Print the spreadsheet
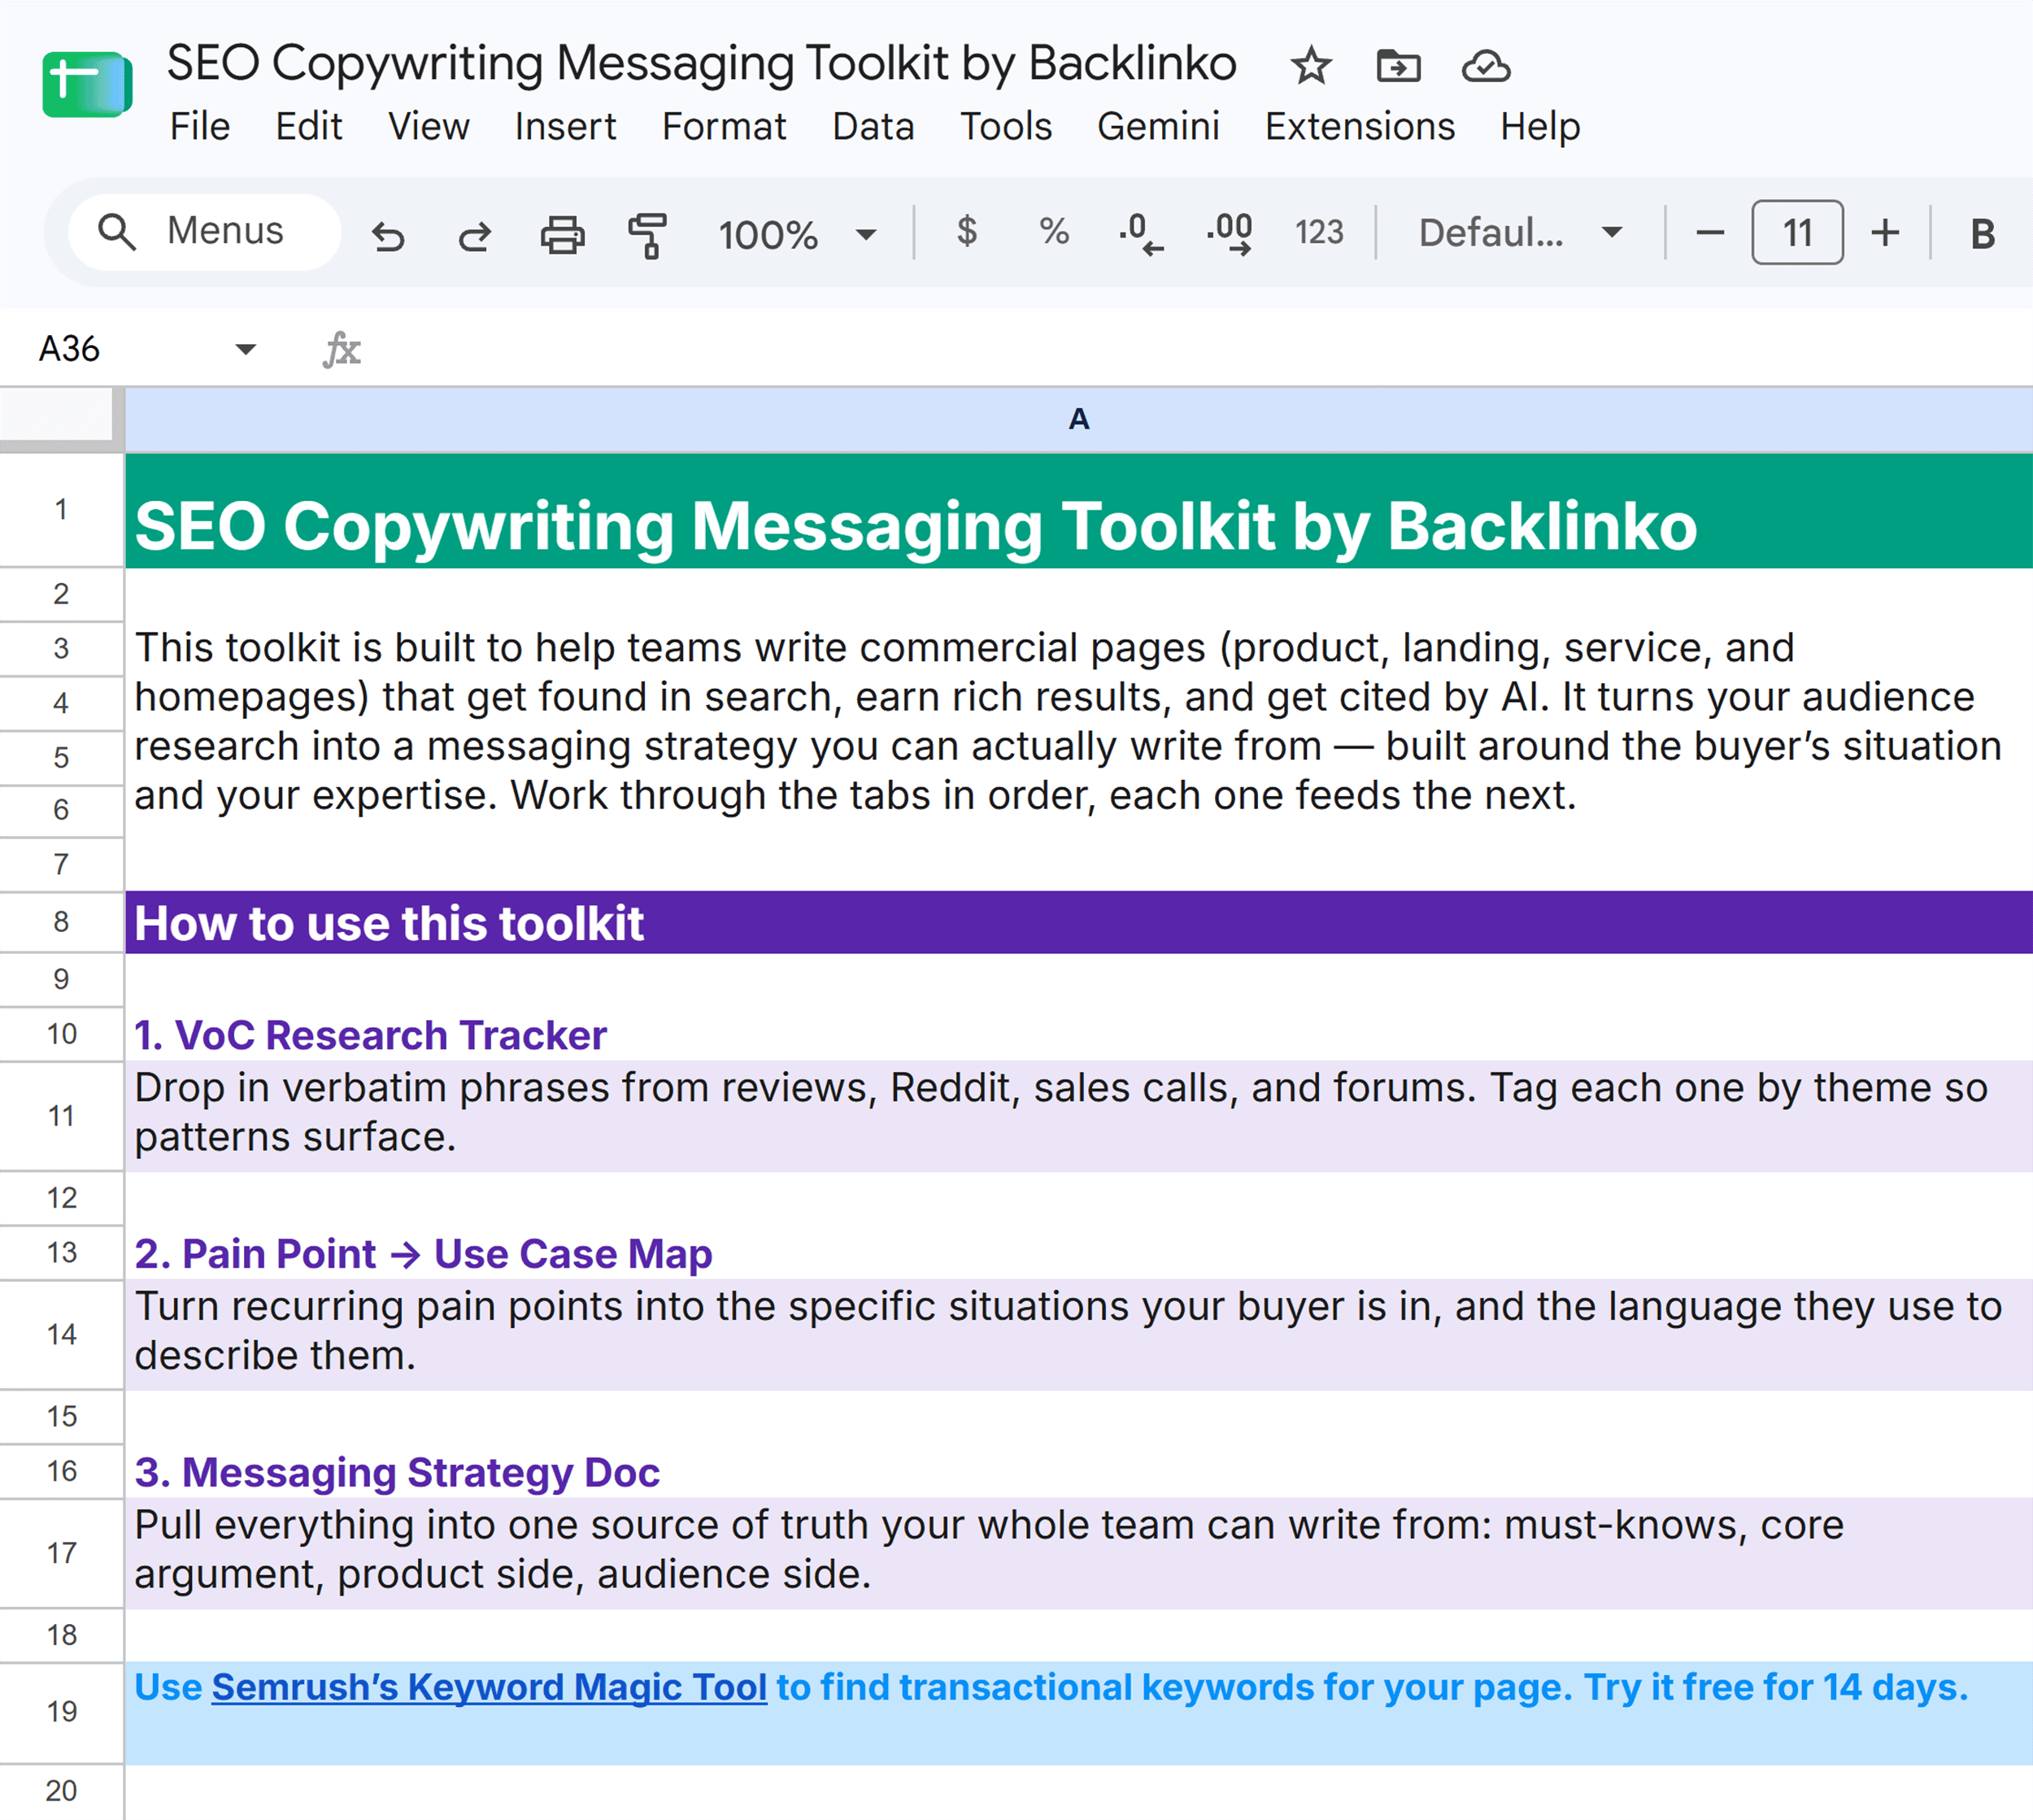Image resolution: width=2033 pixels, height=1820 pixels. 562,235
